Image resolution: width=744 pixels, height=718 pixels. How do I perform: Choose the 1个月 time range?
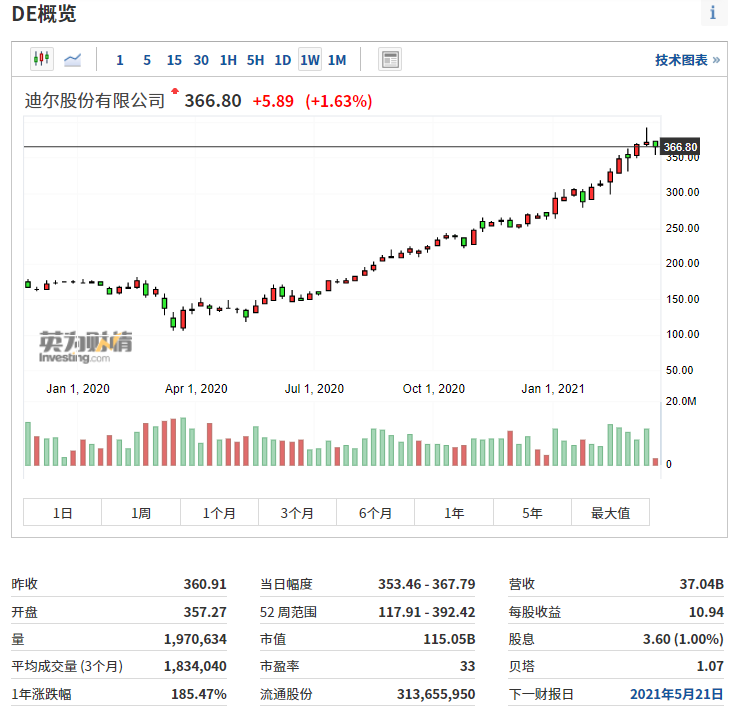[219, 513]
